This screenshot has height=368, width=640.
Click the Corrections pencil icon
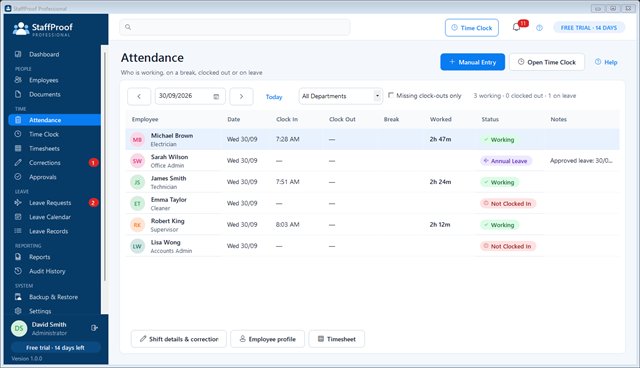(18, 162)
